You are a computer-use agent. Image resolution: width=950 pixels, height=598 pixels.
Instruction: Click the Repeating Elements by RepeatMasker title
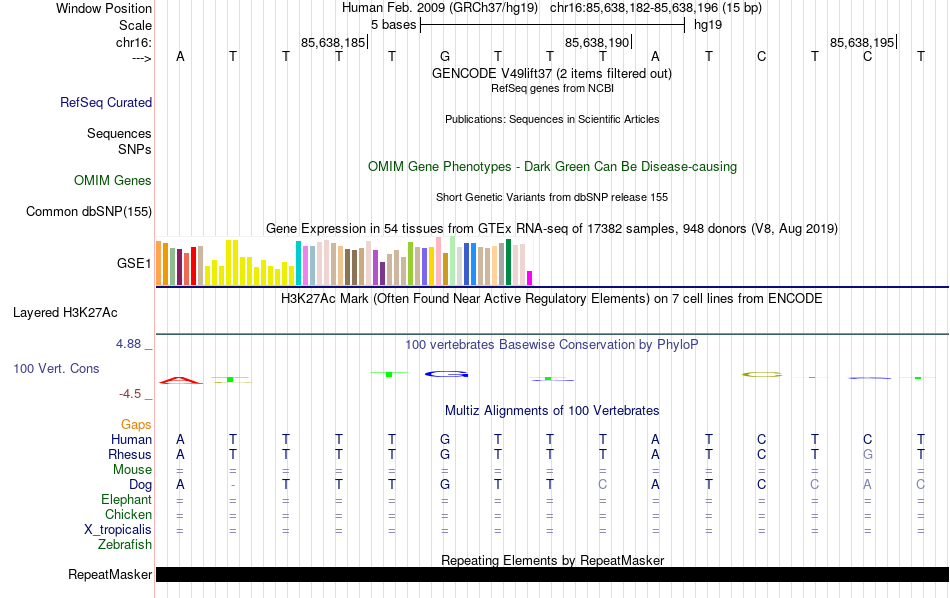point(553,560)
